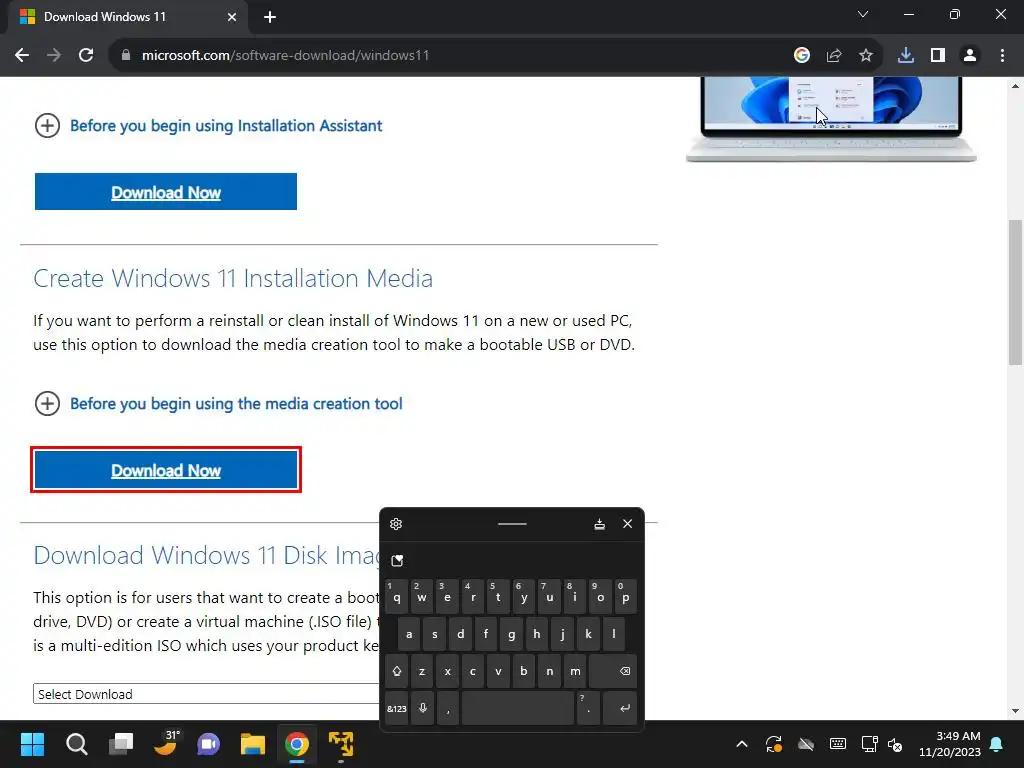Click the Create Windows 11 Installation Media heading
This screenshot has height=768, width=1024.
point(233,278)
